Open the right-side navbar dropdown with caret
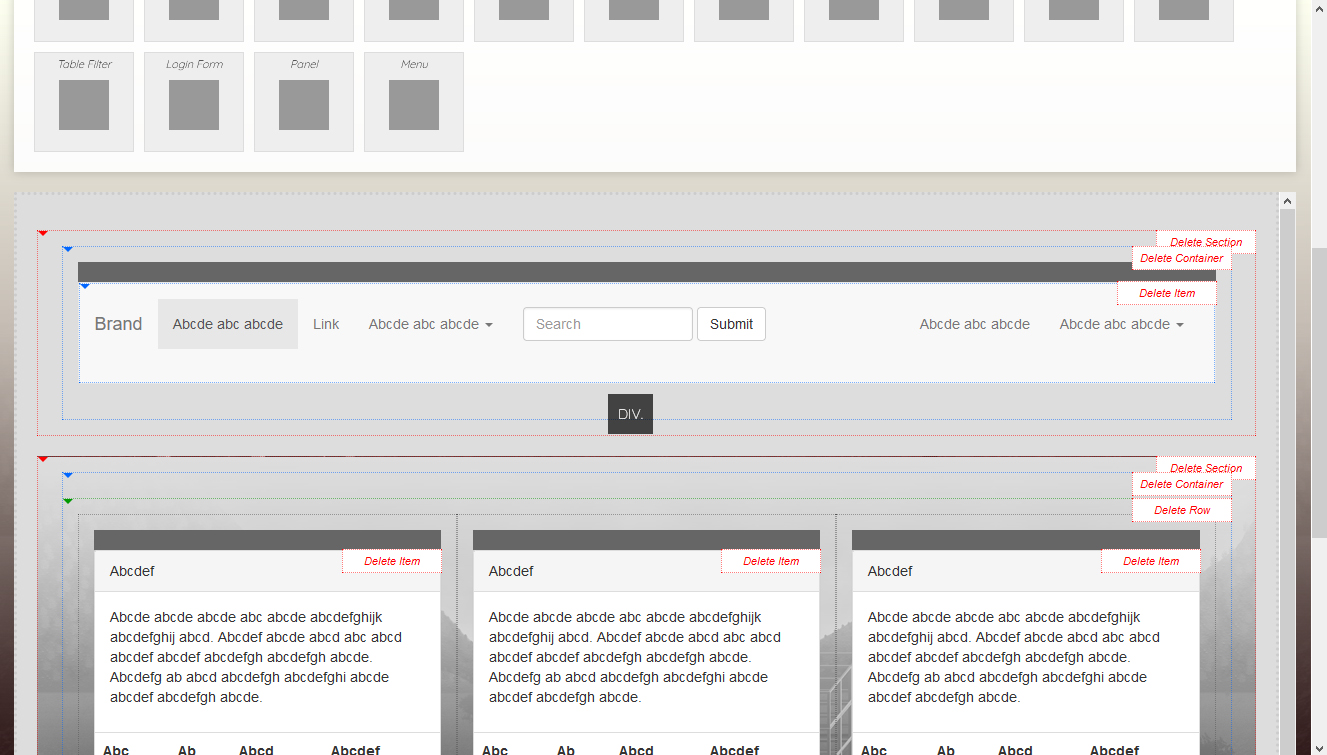This screenshot has width=1327, height=755. tap(1121, 324)
